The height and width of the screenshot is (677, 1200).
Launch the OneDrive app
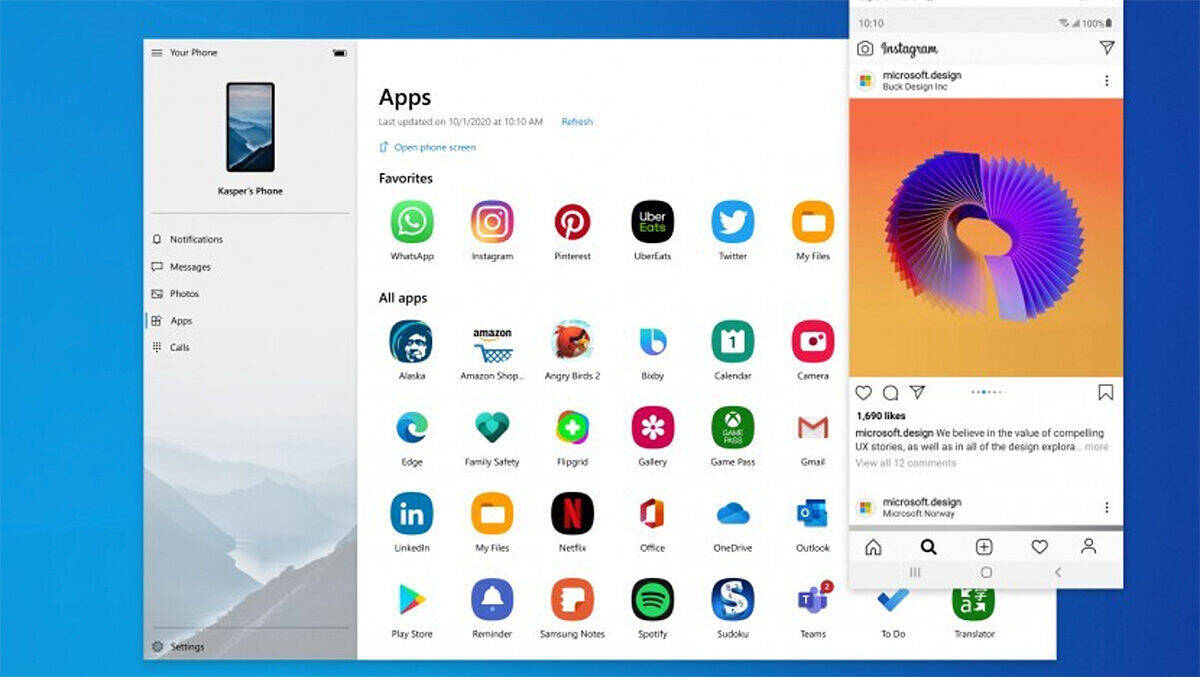pos(733,513)
